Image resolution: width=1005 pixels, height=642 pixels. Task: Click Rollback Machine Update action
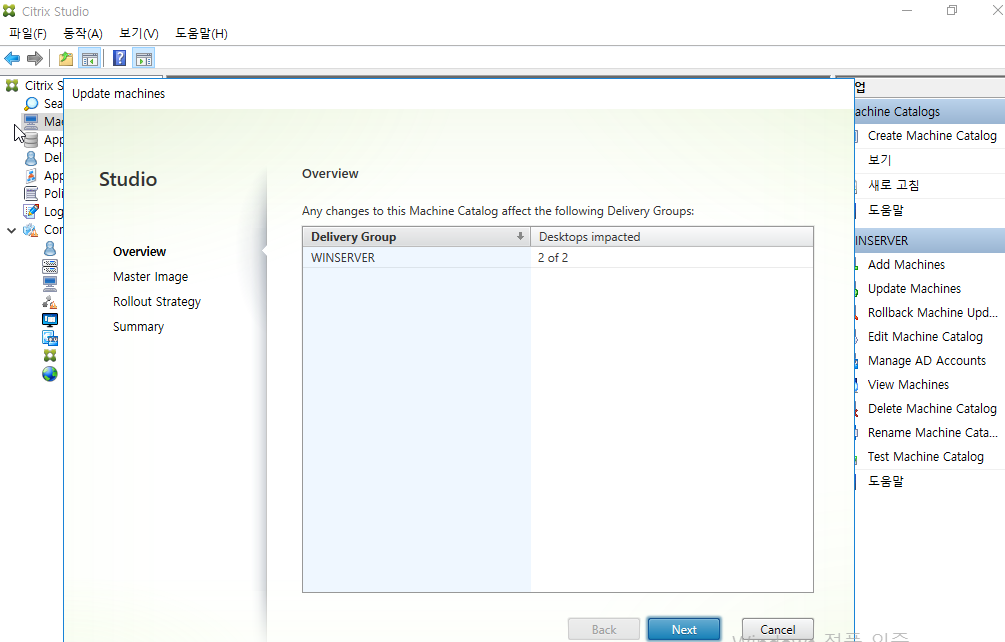coord(933,313)
